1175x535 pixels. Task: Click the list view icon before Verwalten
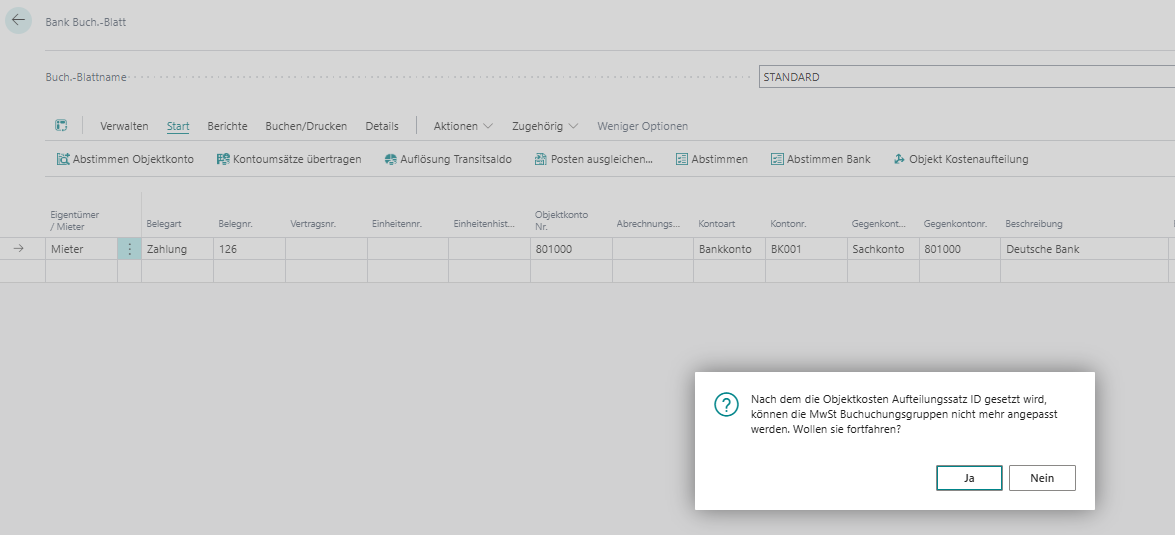[x=61, y=126]
